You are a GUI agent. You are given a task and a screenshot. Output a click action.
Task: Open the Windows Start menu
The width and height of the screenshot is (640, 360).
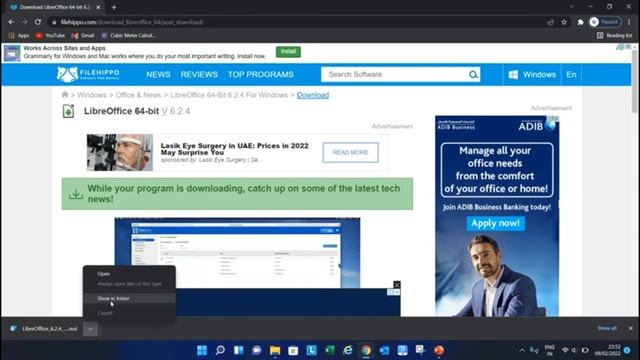tap(202, 350)
